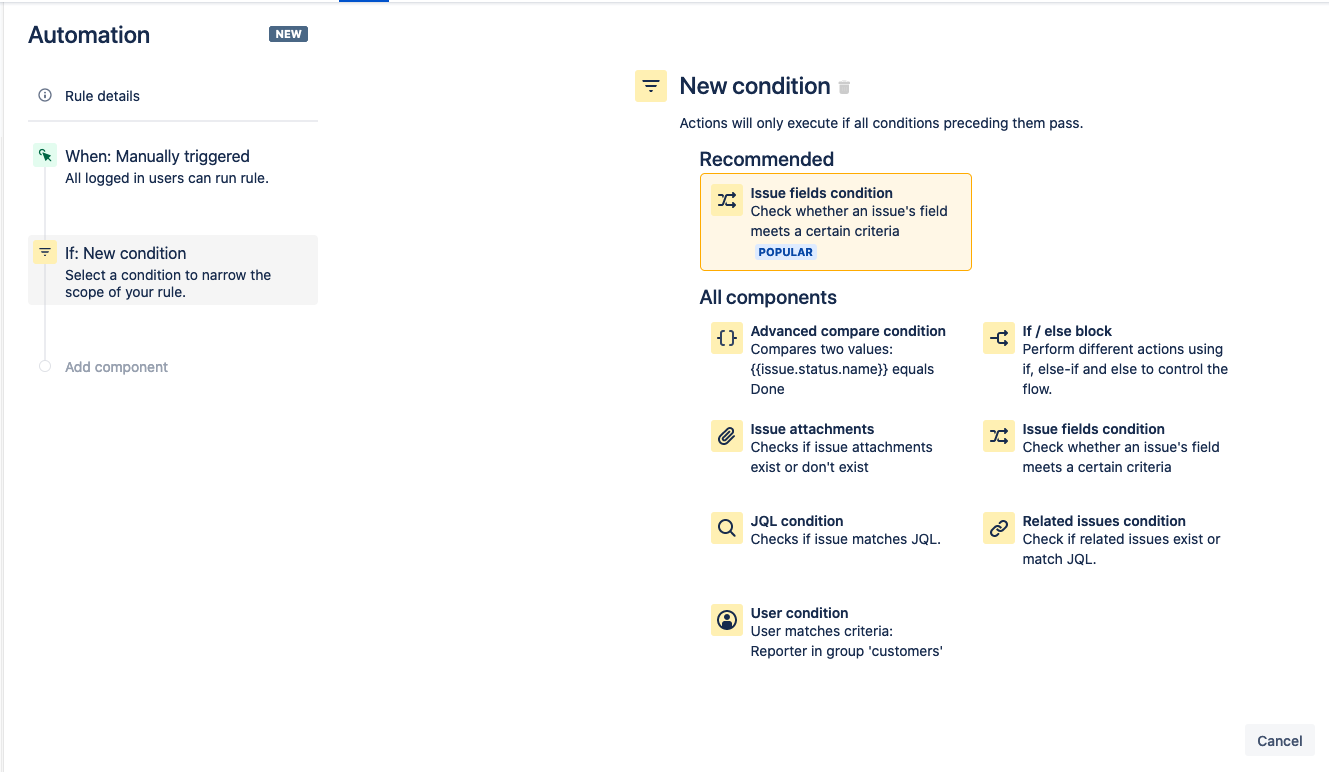Click Add component in the rule chain
The height and width of the screenshot is (772, 1329).
116,367
